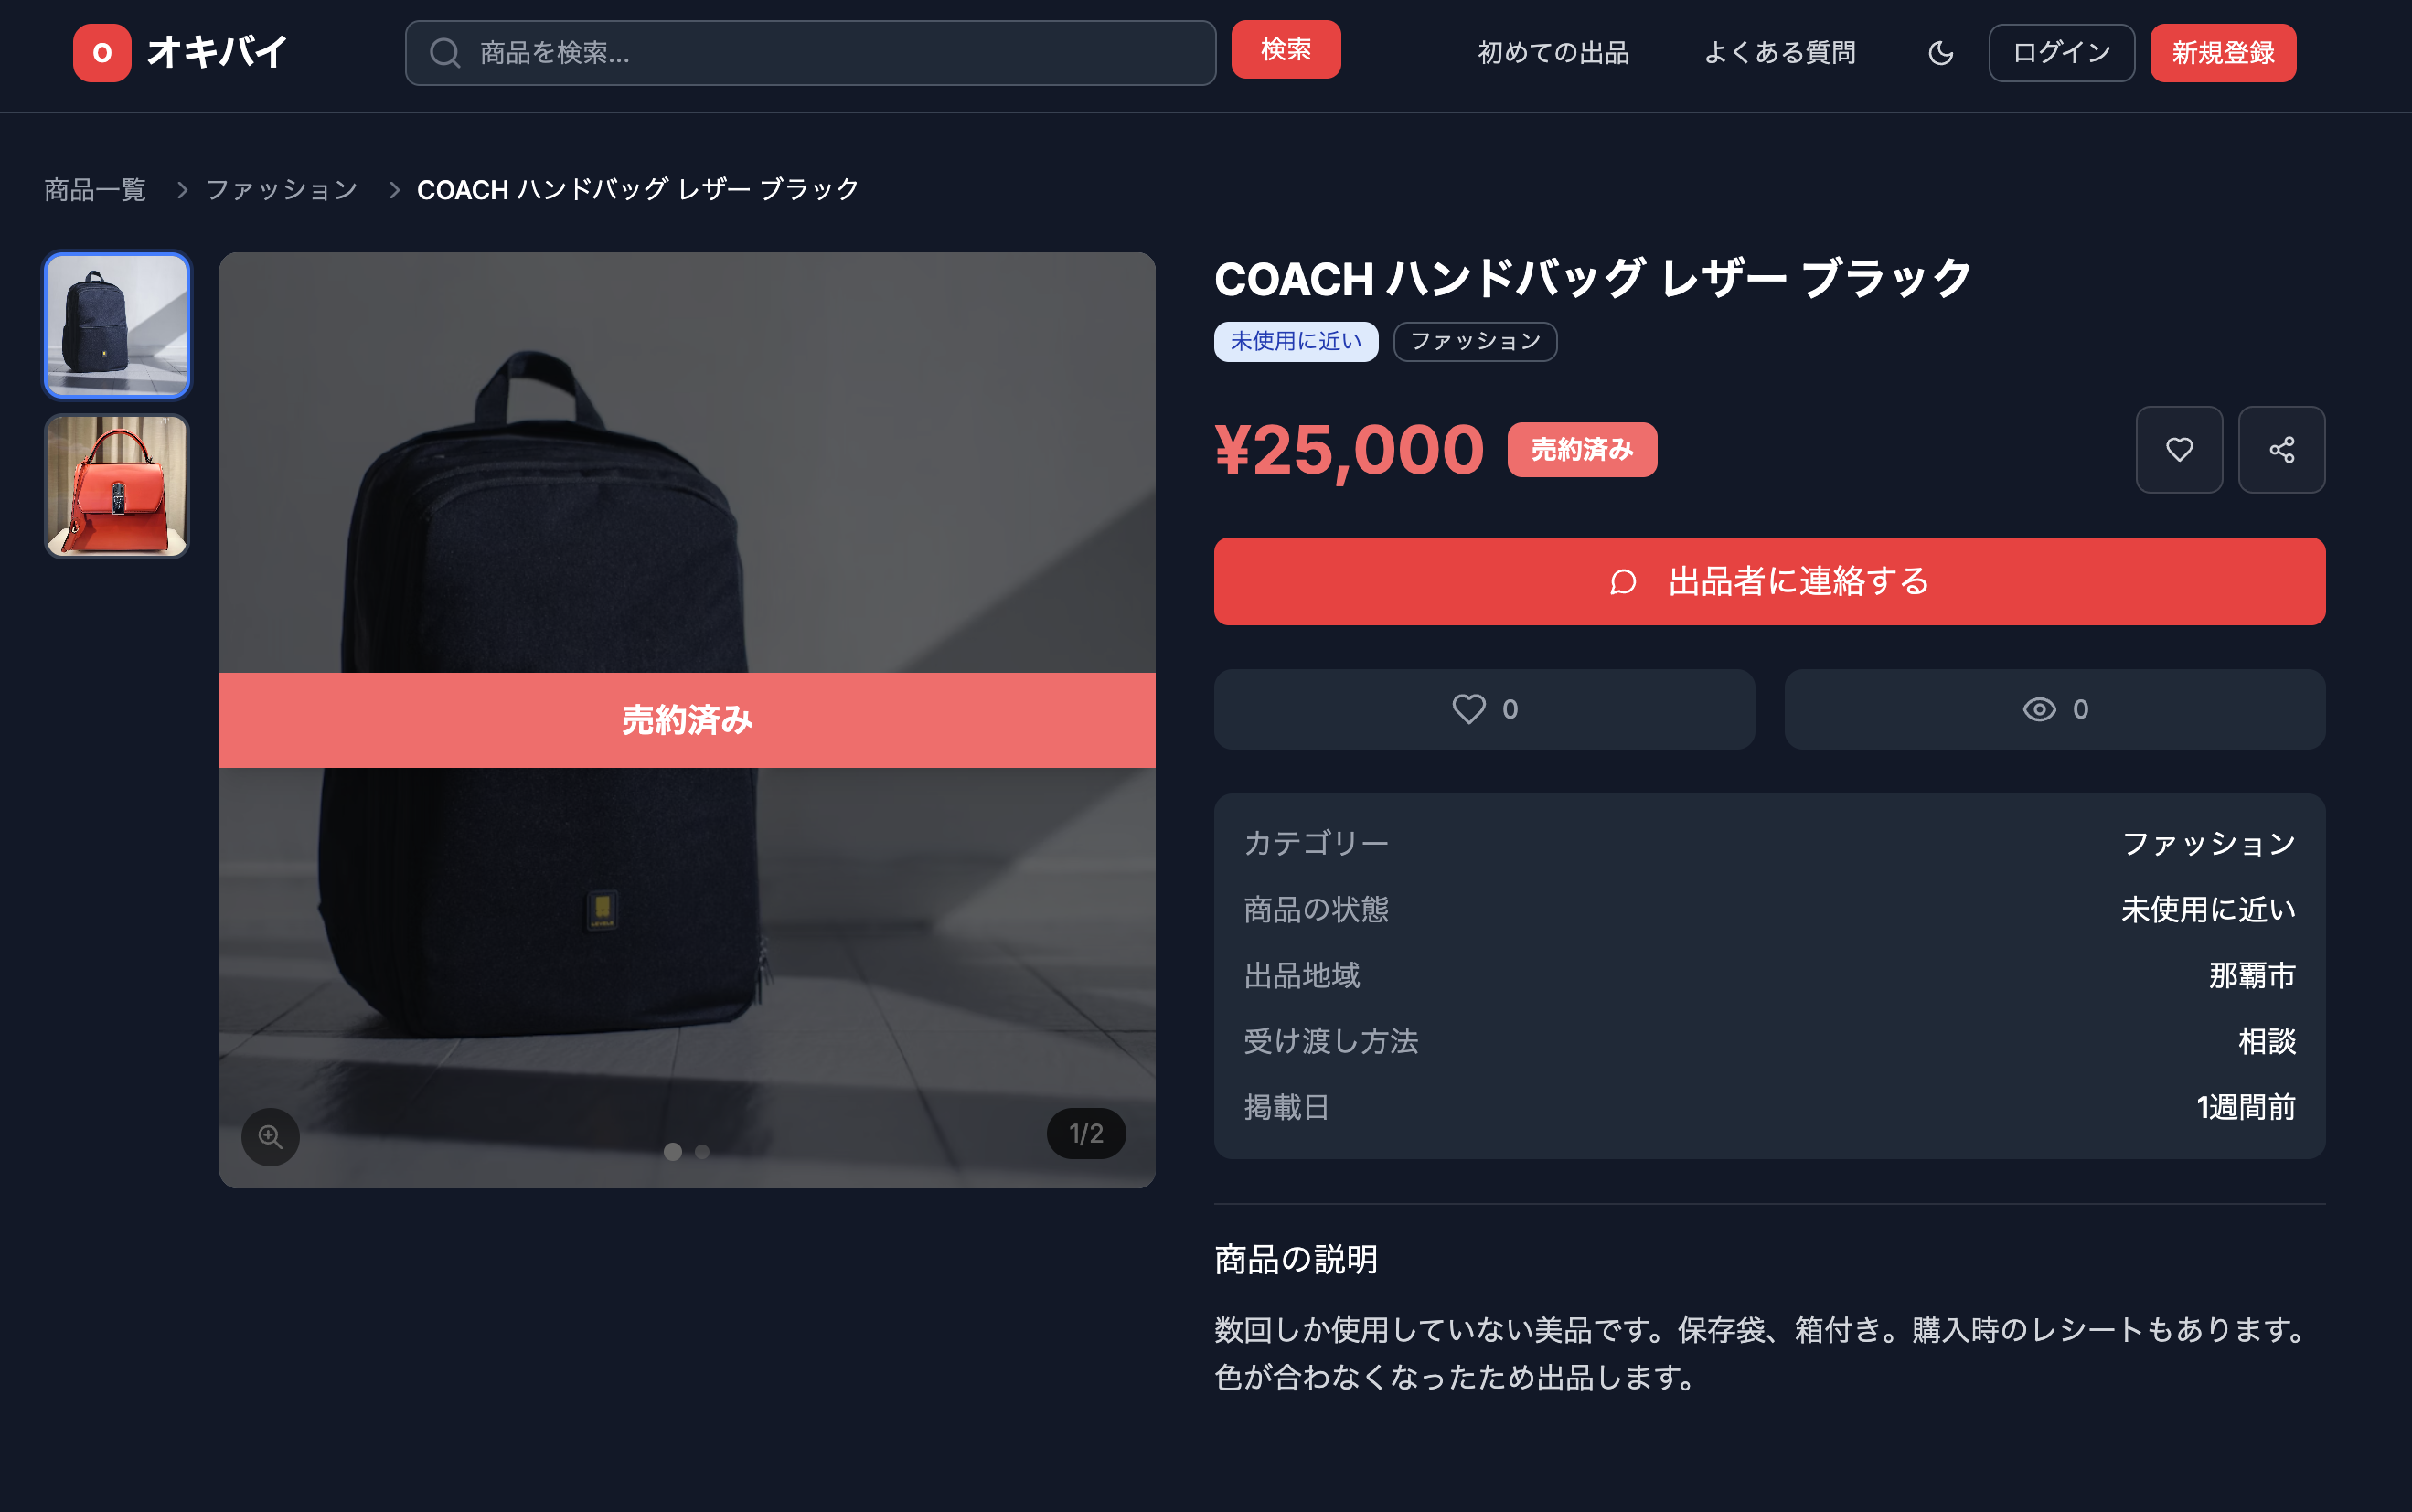
Task: Click the views counter eye icon
Action: pyautogui.click(x=2039, y=709)
